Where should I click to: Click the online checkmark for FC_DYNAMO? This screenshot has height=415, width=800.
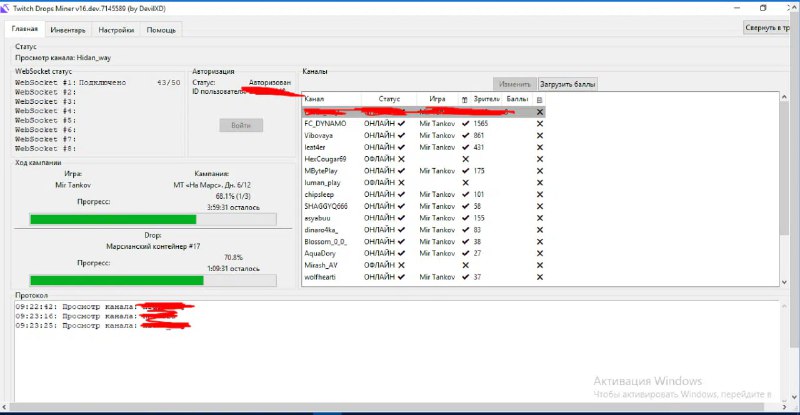[x=401, y=123]
